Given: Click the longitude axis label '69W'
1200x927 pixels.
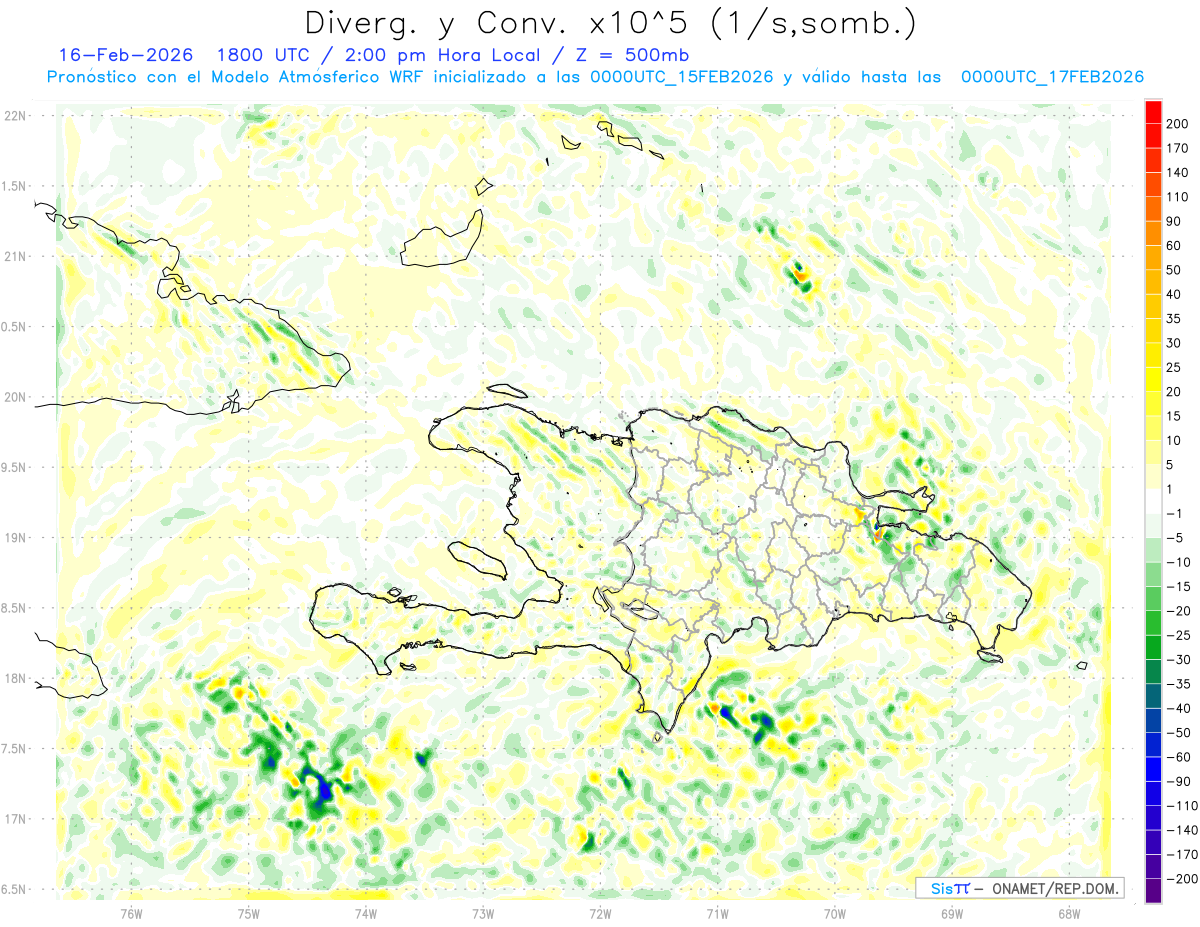Looking at the screenshot, I should pos(952,913).
